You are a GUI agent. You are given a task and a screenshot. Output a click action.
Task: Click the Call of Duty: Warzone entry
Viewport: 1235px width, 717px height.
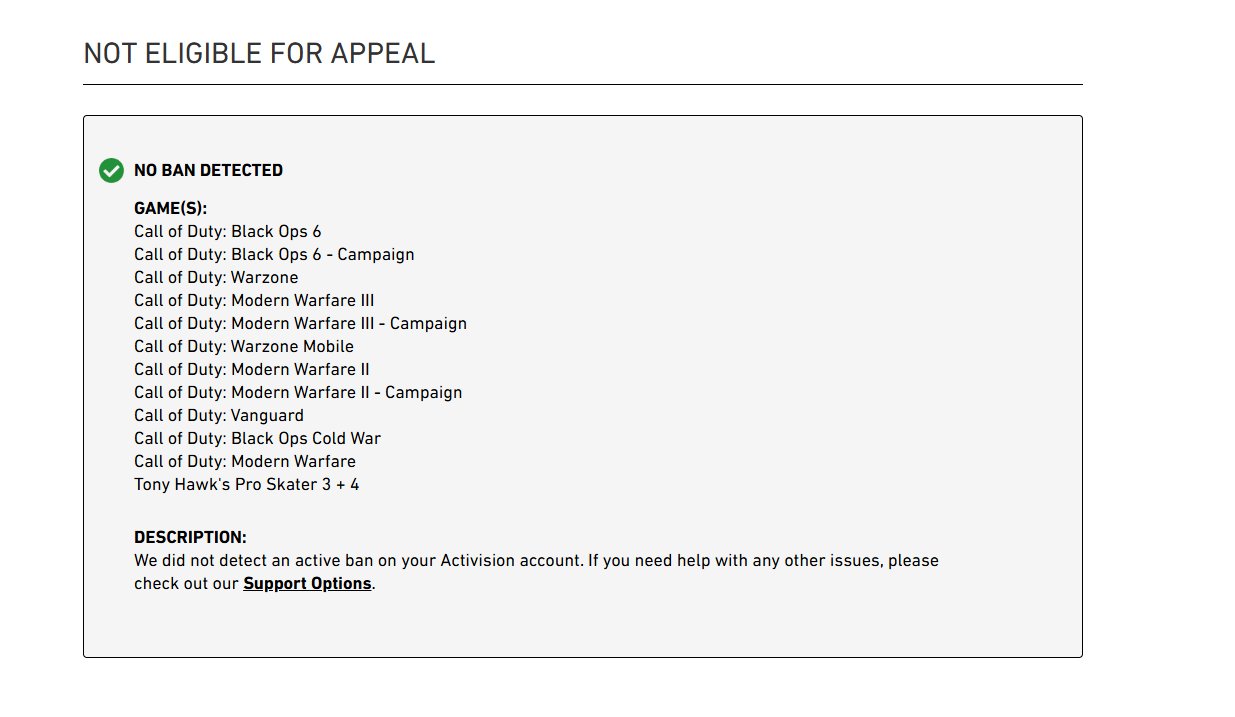coord(216,278)
